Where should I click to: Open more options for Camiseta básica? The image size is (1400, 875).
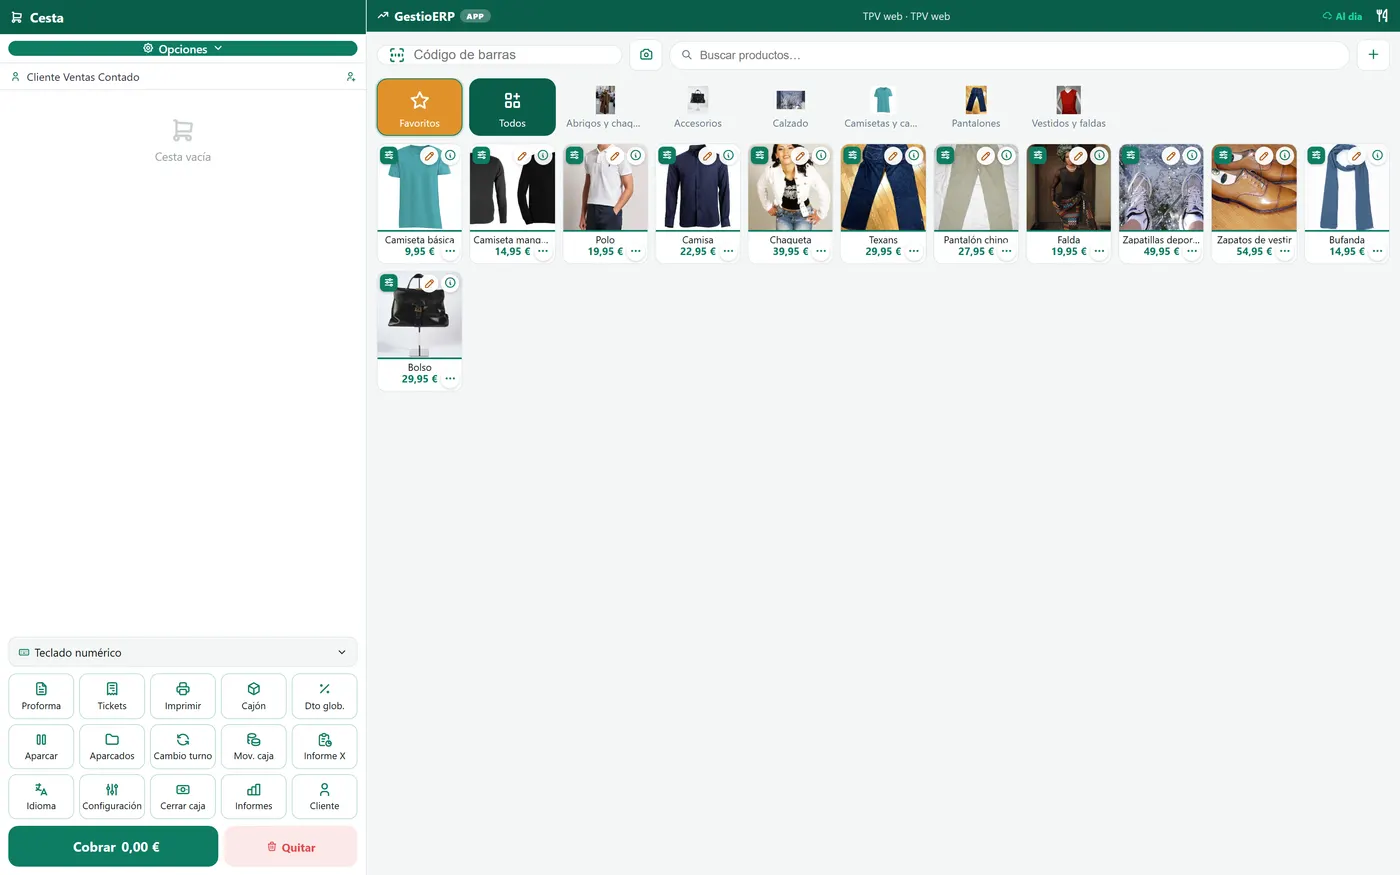pos(450,252)
